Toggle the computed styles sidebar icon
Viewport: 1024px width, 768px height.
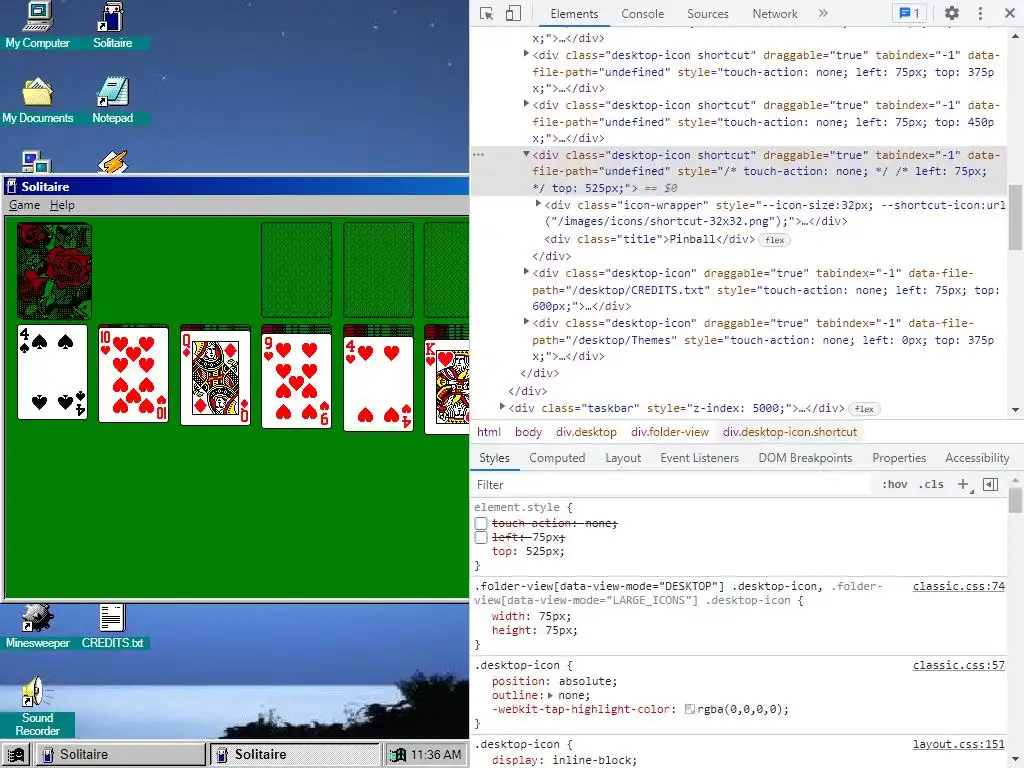(x=991, y=485)
